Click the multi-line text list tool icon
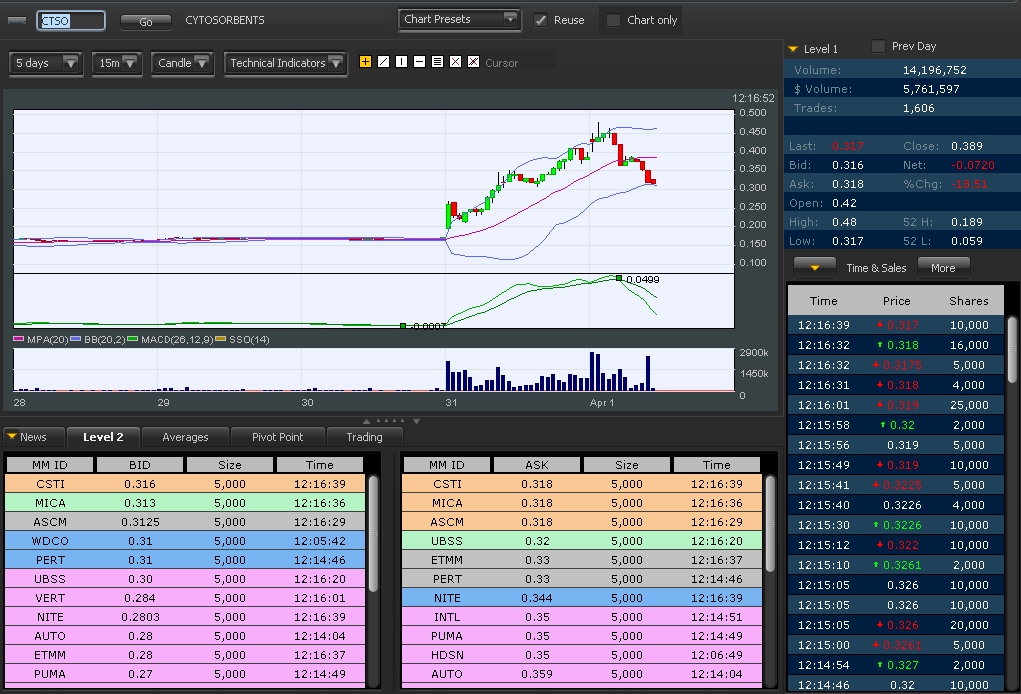Image resolution: width=1021 pixels, height=694 pixels. tap(437, 62)
